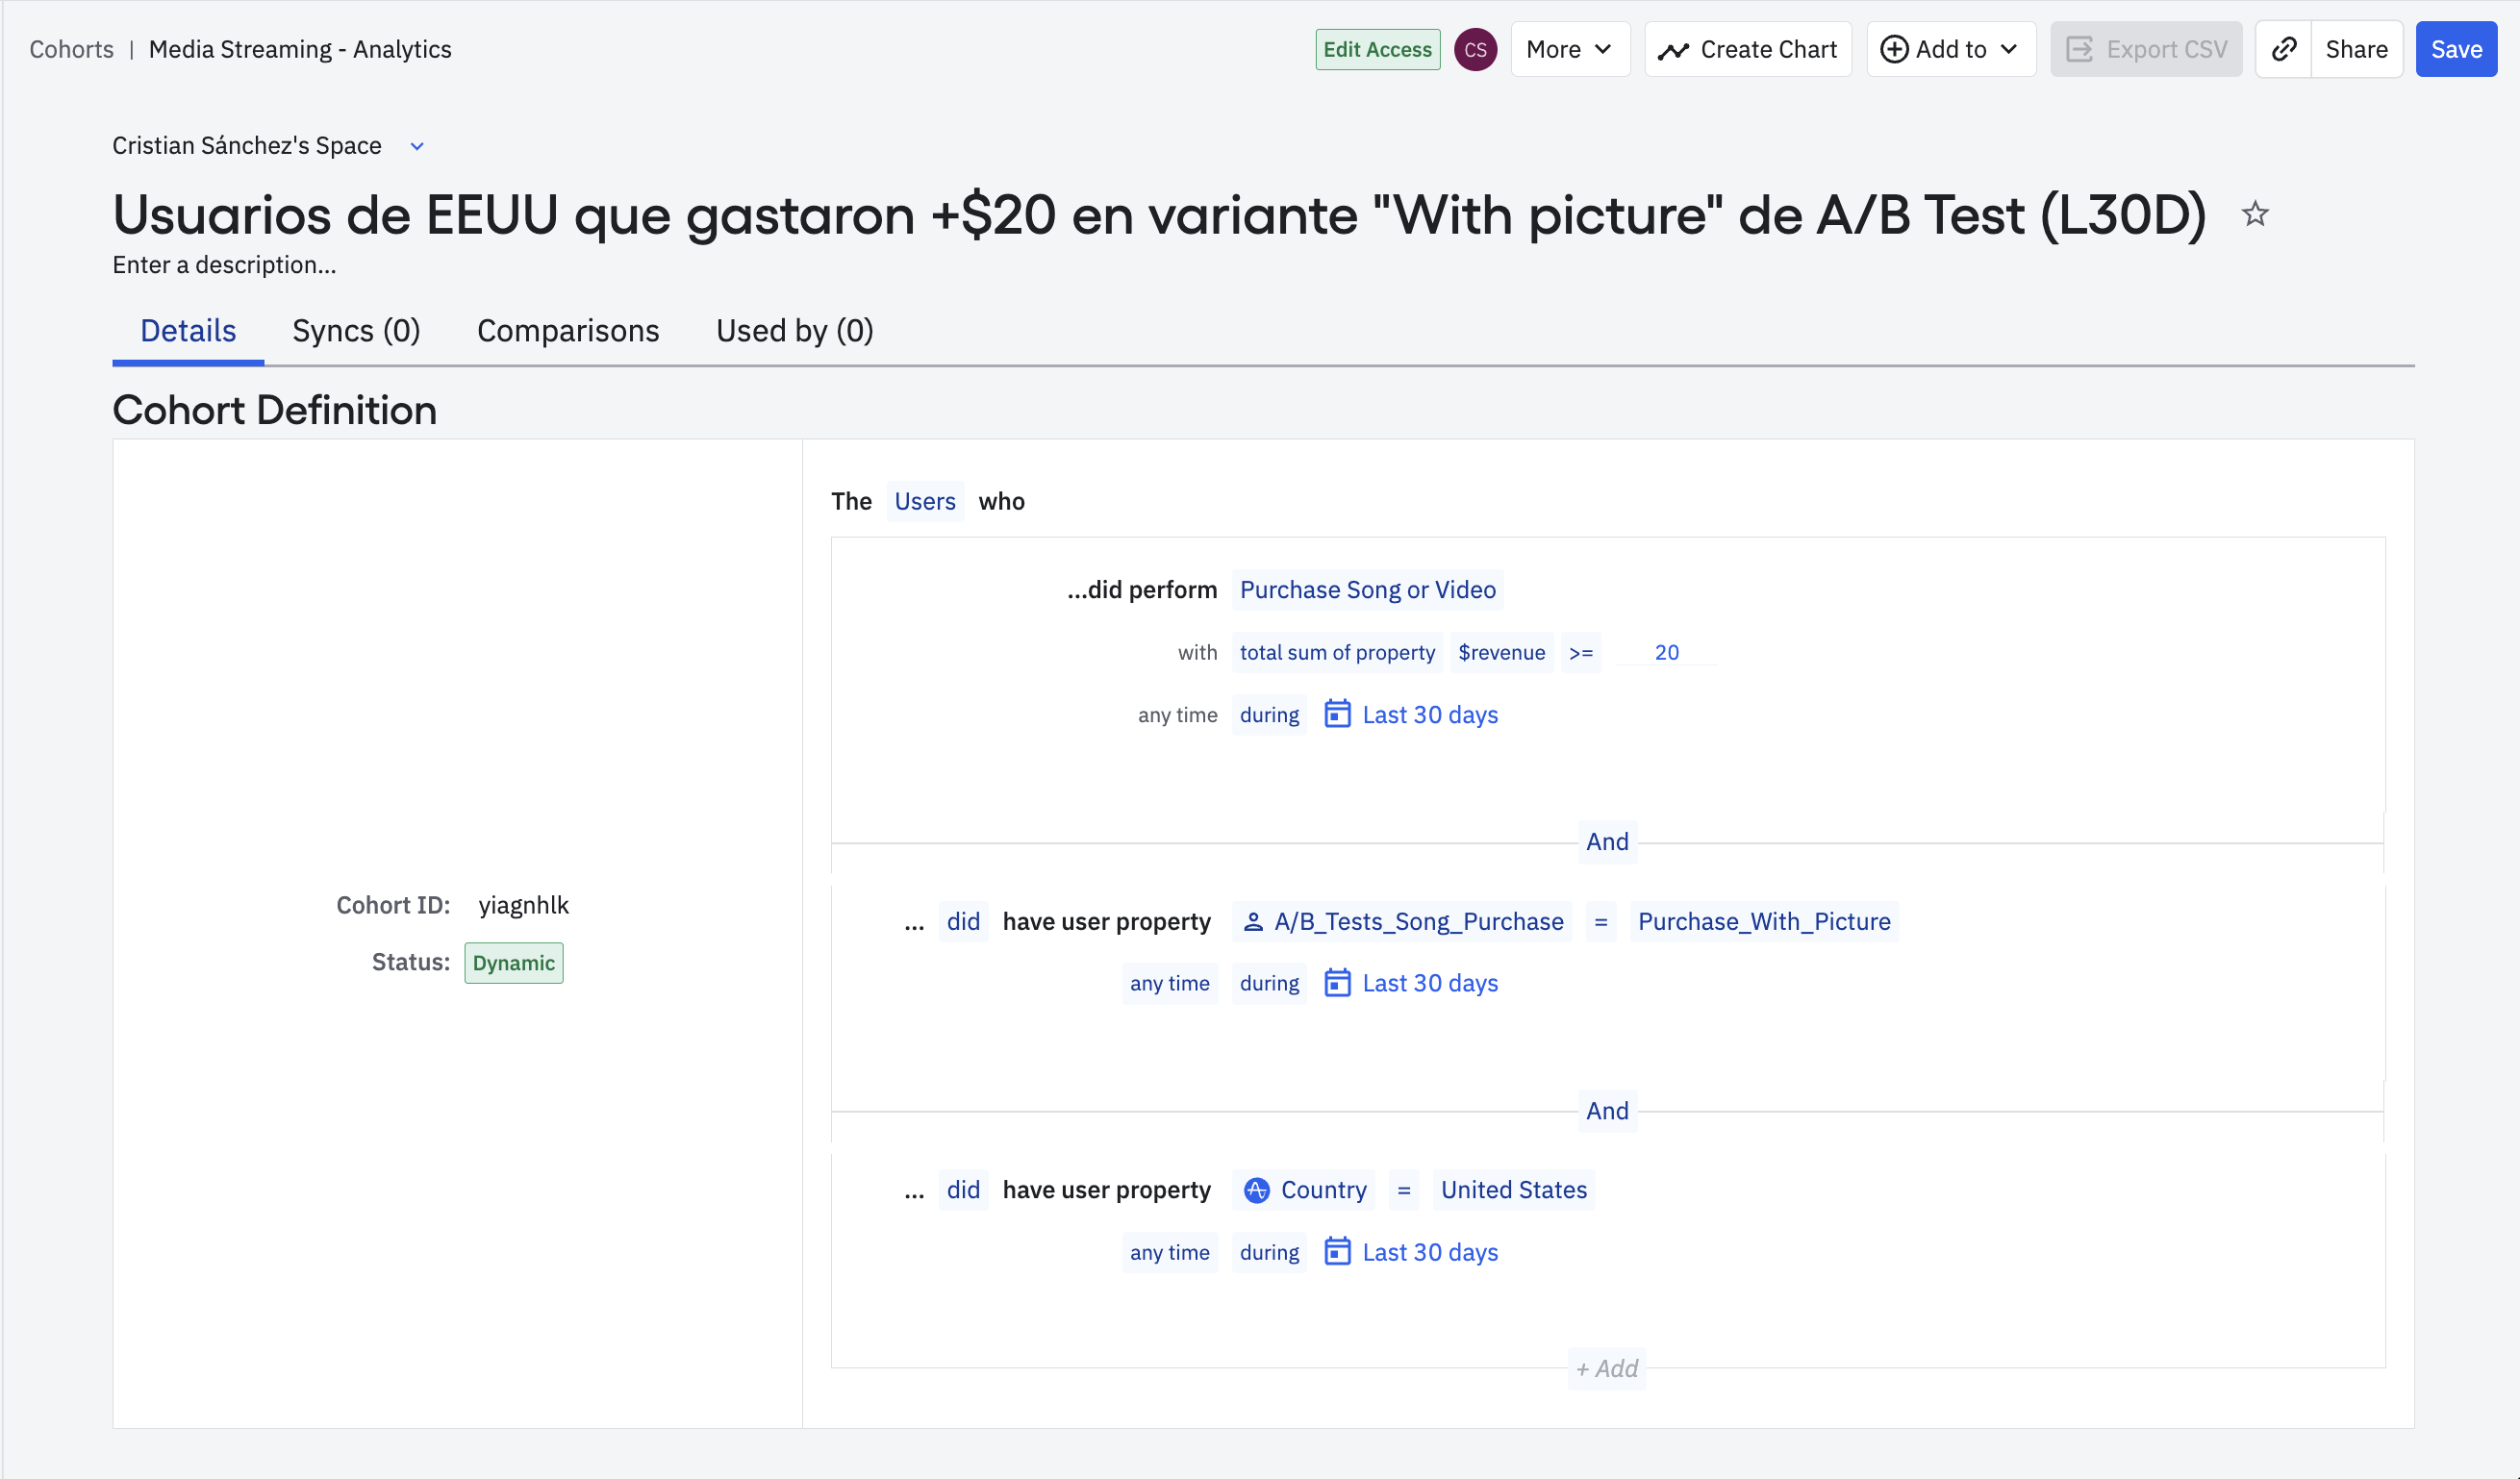Click calendar icon in A/B_Tests_Song_Purchase condition
Viewport: 2520px width, 1479px height.
pos(1337,983)
